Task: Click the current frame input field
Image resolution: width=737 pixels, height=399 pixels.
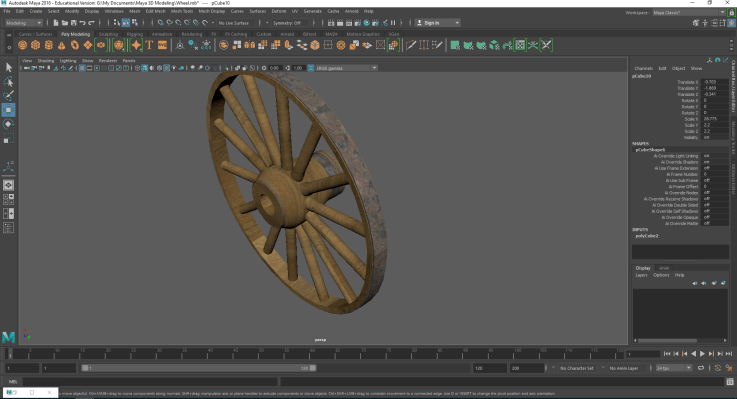Action: coord(643,354)
